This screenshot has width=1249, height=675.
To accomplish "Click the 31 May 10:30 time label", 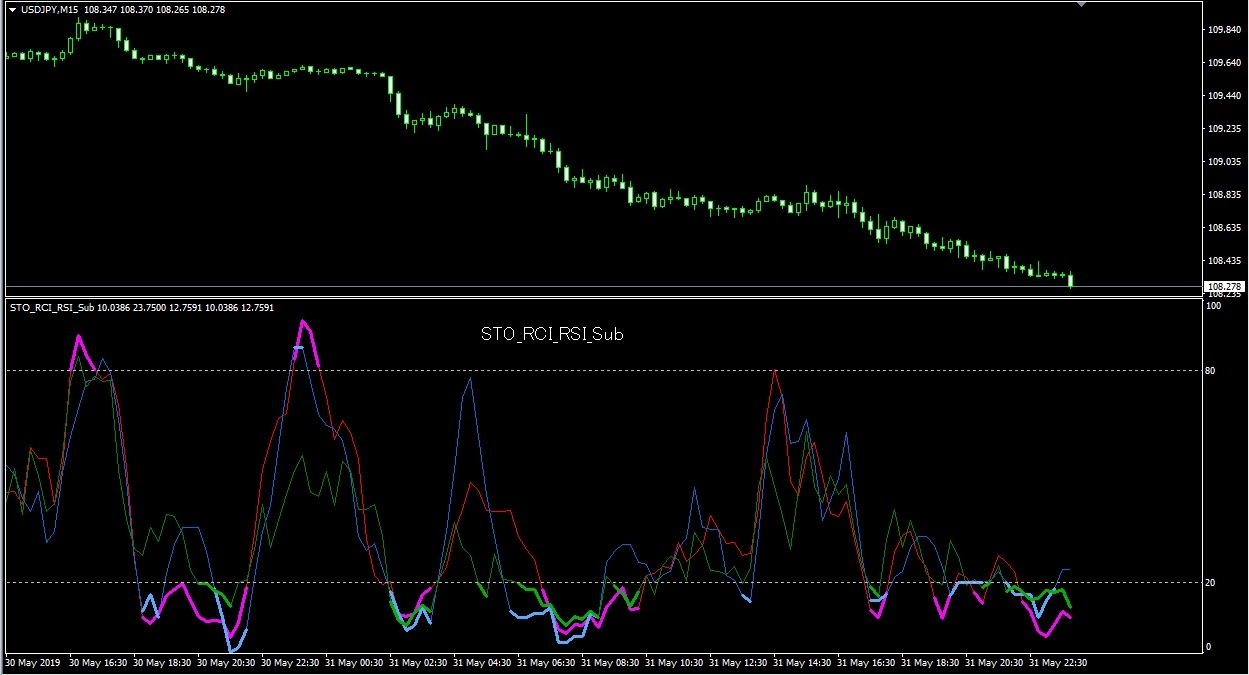I will tap(675, 662).
